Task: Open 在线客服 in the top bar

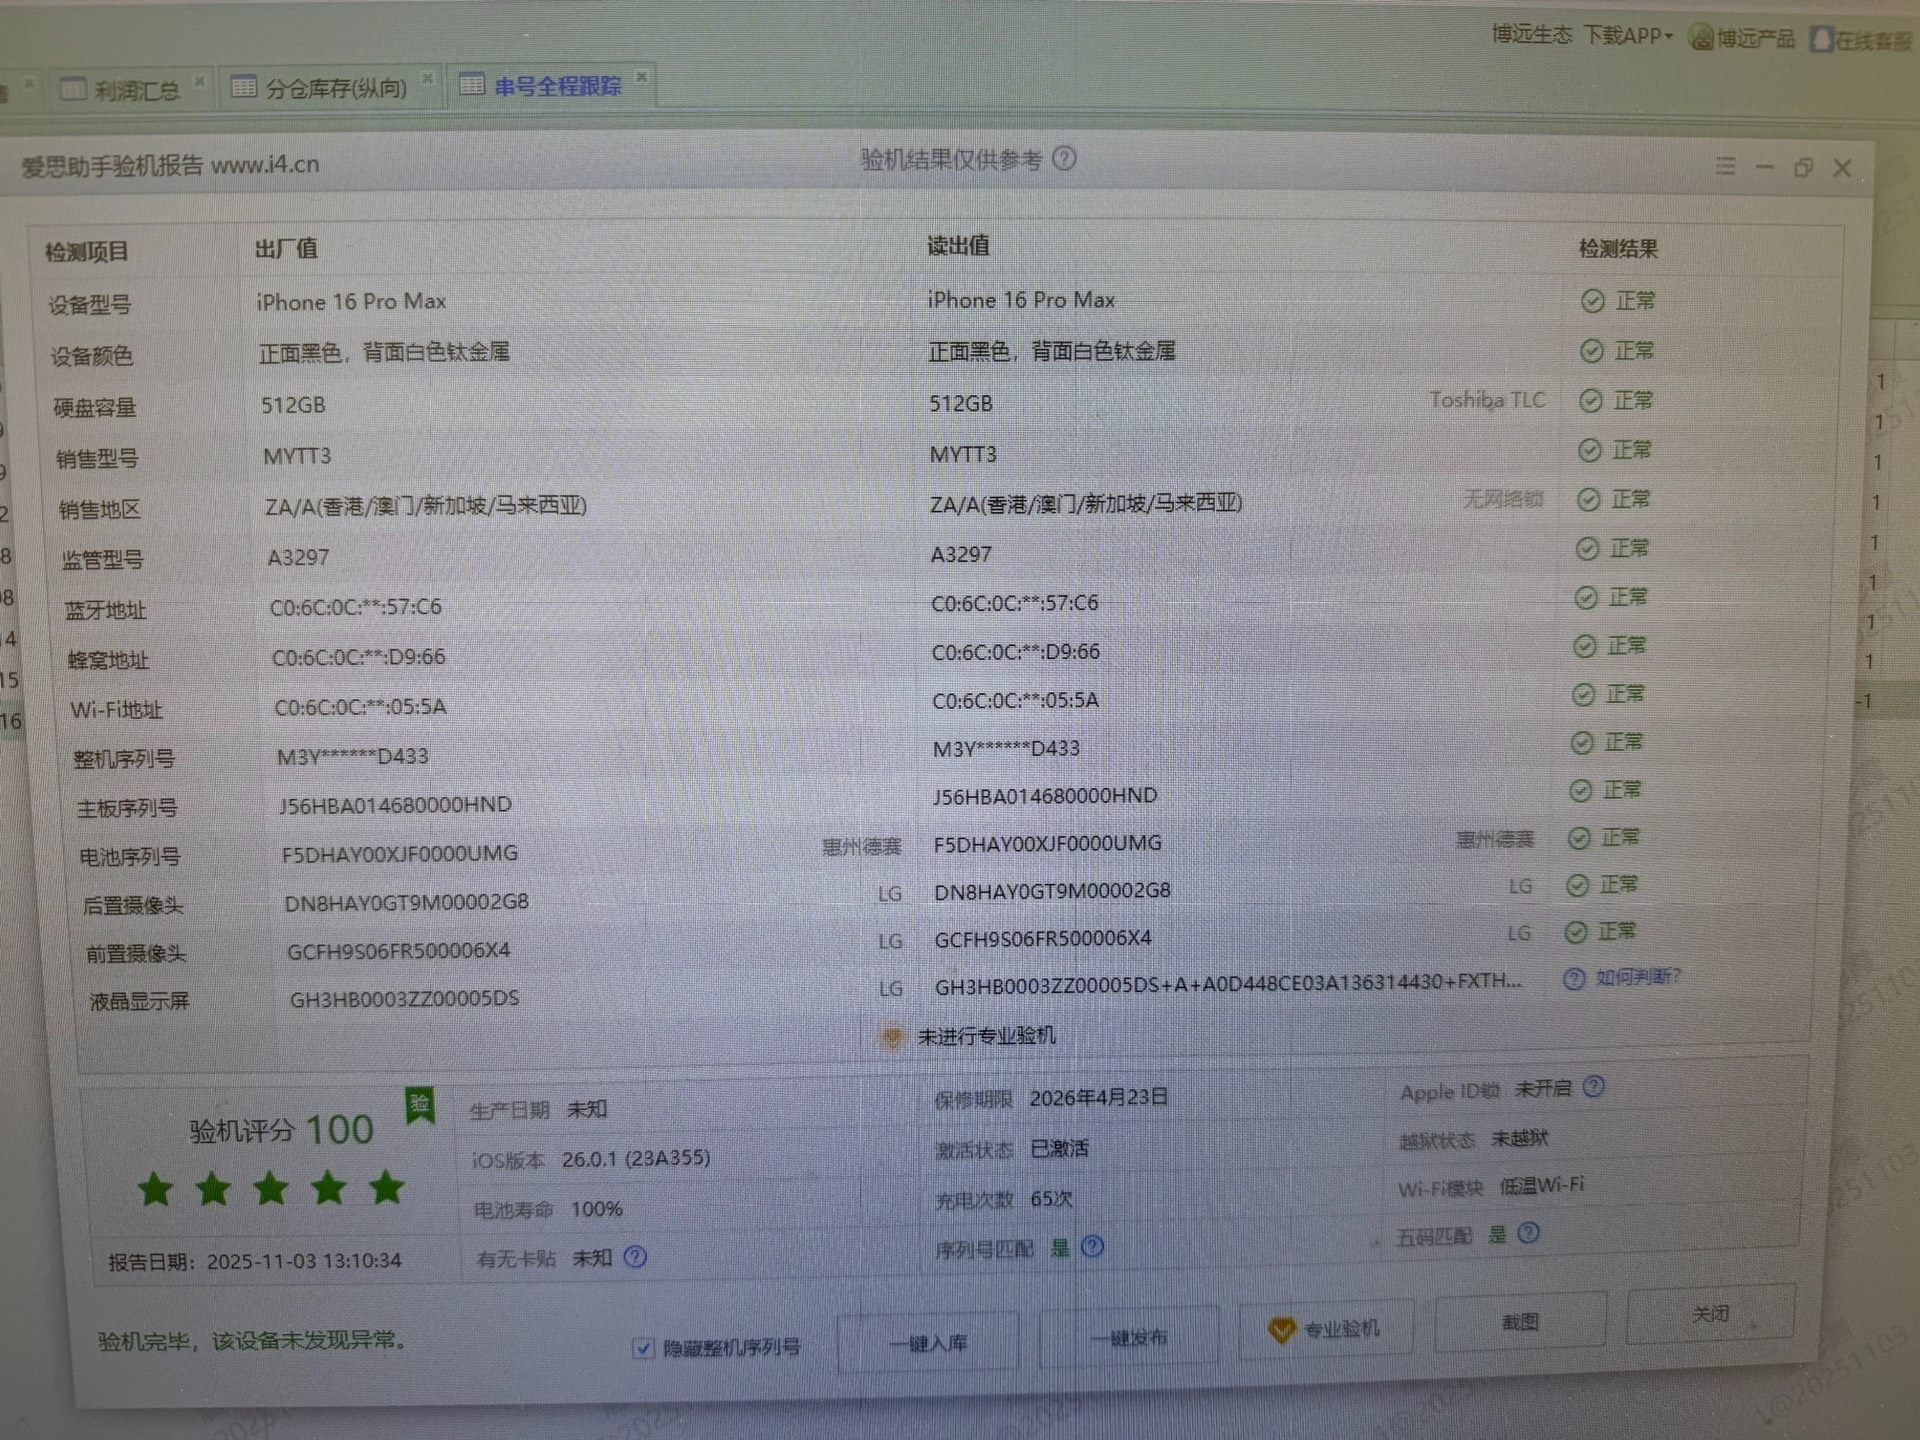Action: click(x=1863, y=40)
